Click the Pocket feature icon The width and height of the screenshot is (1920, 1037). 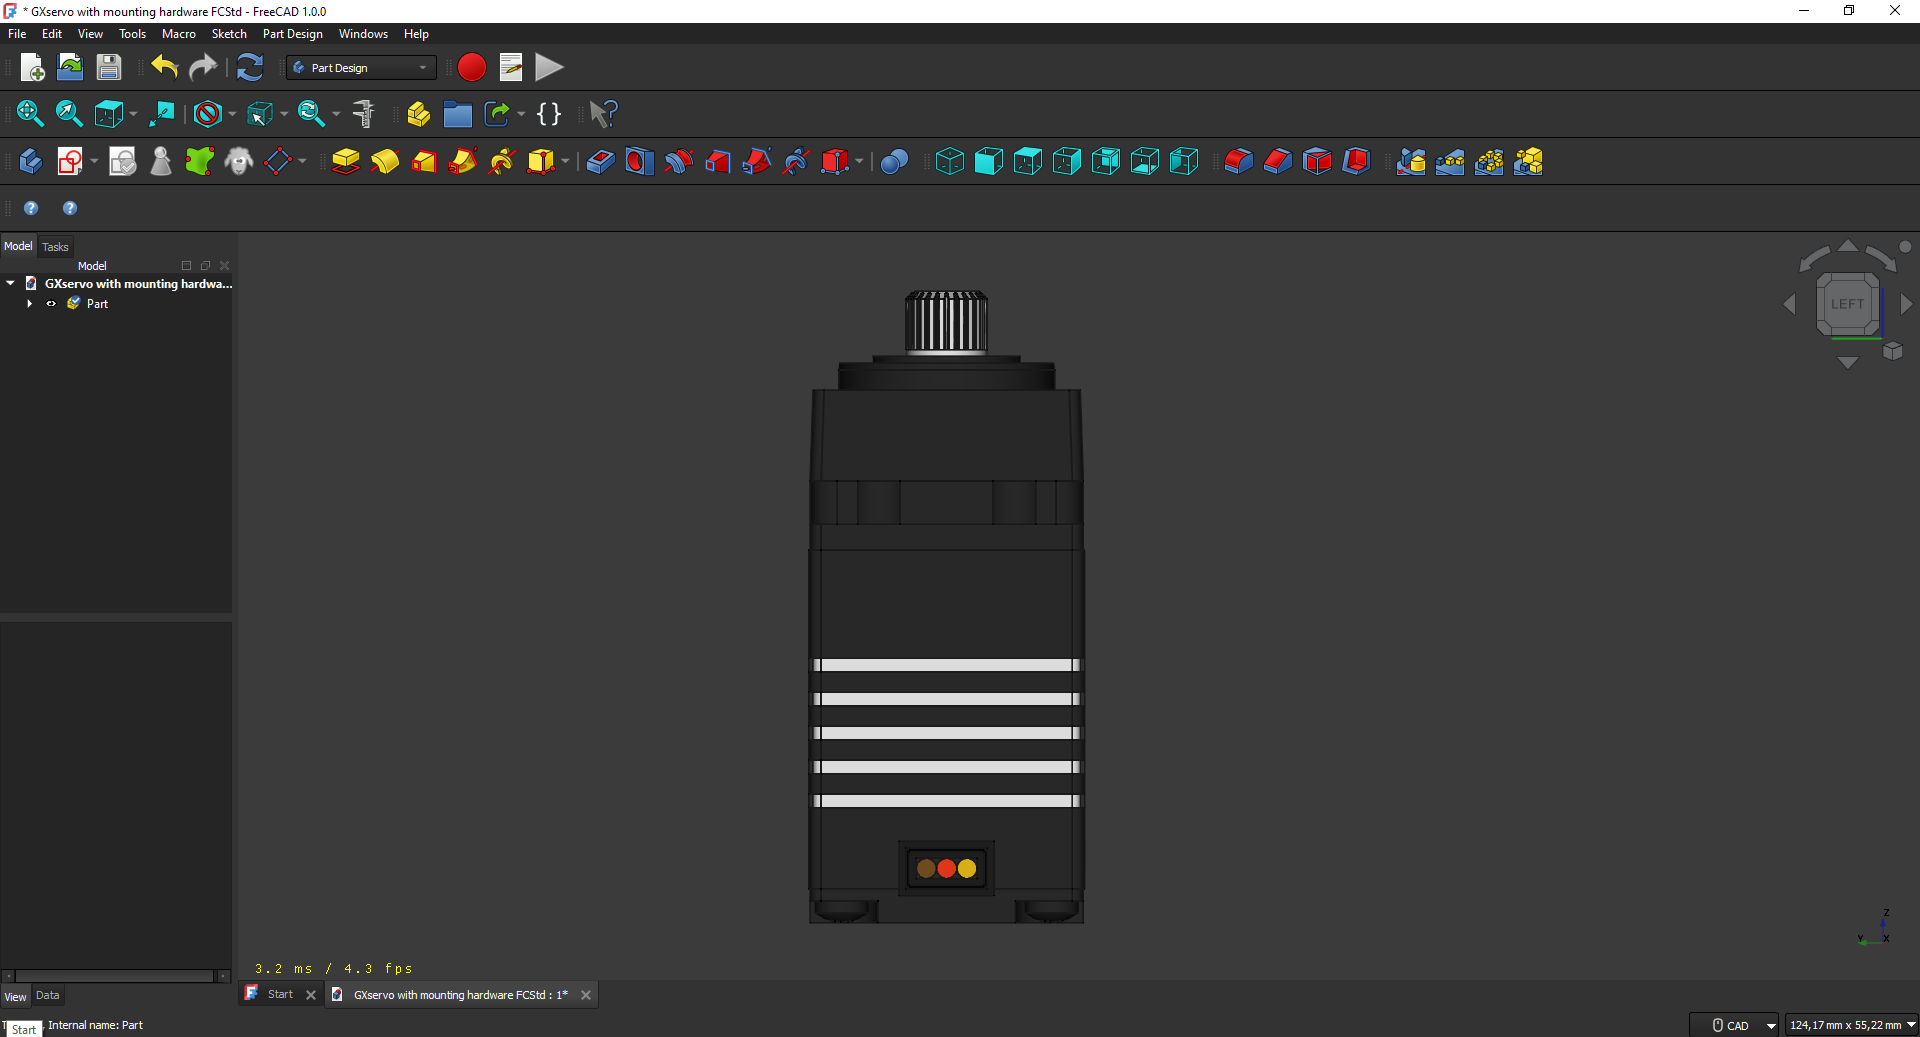pyautogui.click(x=600, y=161)
